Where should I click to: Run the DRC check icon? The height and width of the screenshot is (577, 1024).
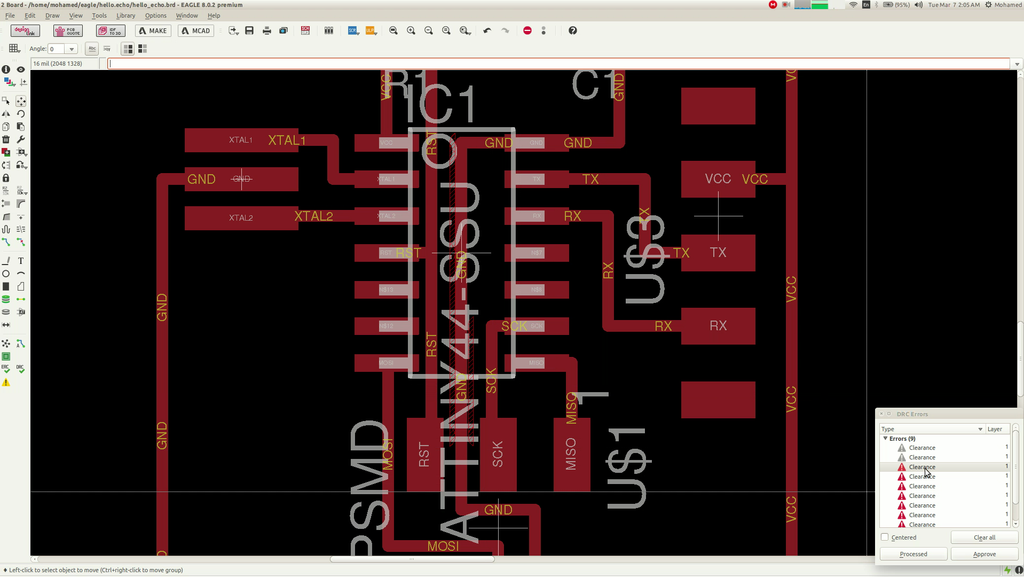pos(21,369)
